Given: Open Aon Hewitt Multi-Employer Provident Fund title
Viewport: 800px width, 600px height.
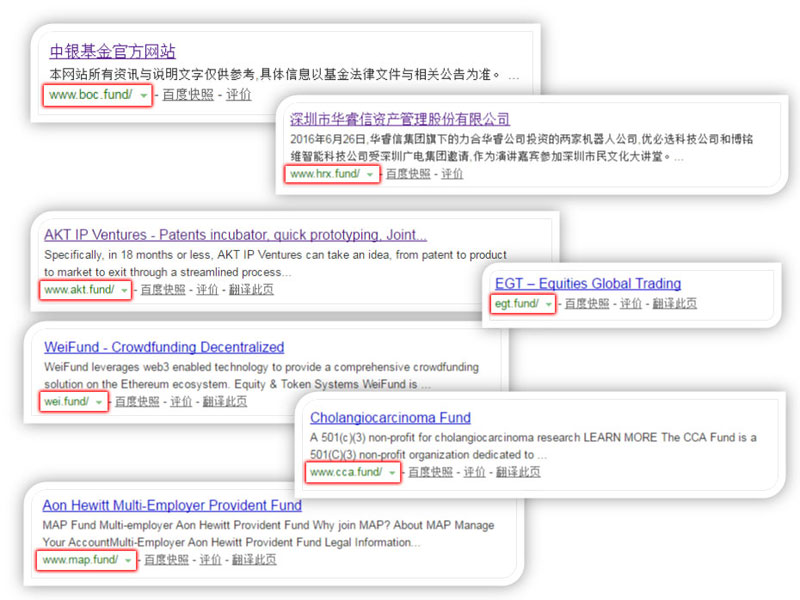Looking at the screenshot, I should coord(172,505).
